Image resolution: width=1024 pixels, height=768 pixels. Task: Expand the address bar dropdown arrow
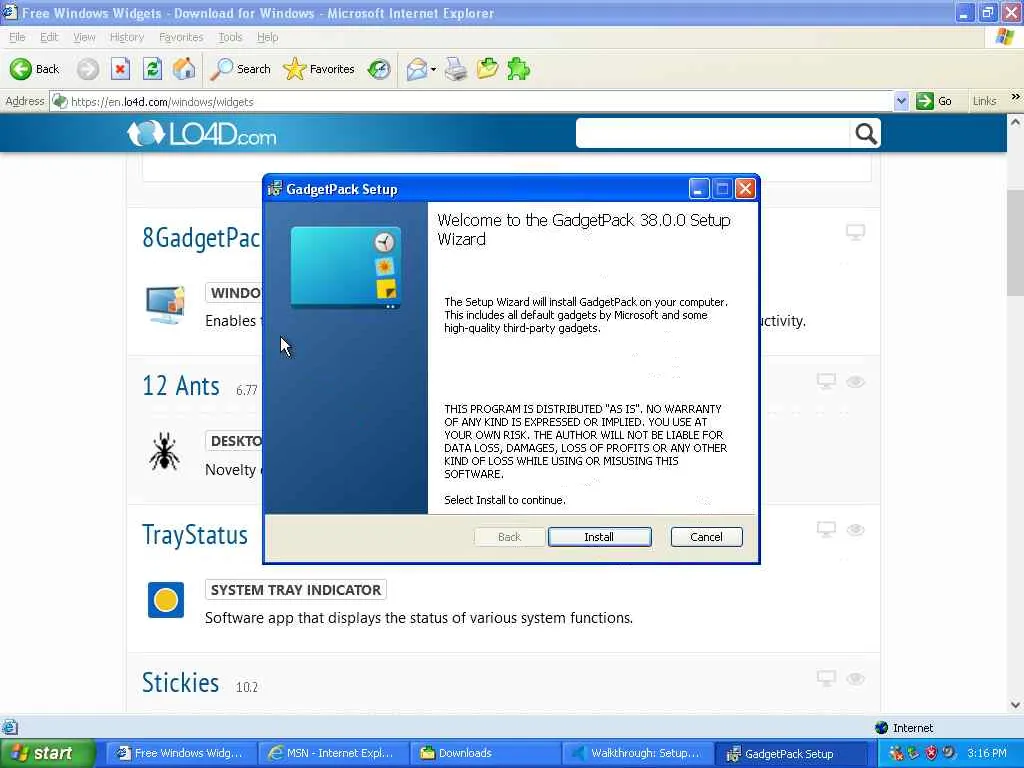click(x=901, y=101)
